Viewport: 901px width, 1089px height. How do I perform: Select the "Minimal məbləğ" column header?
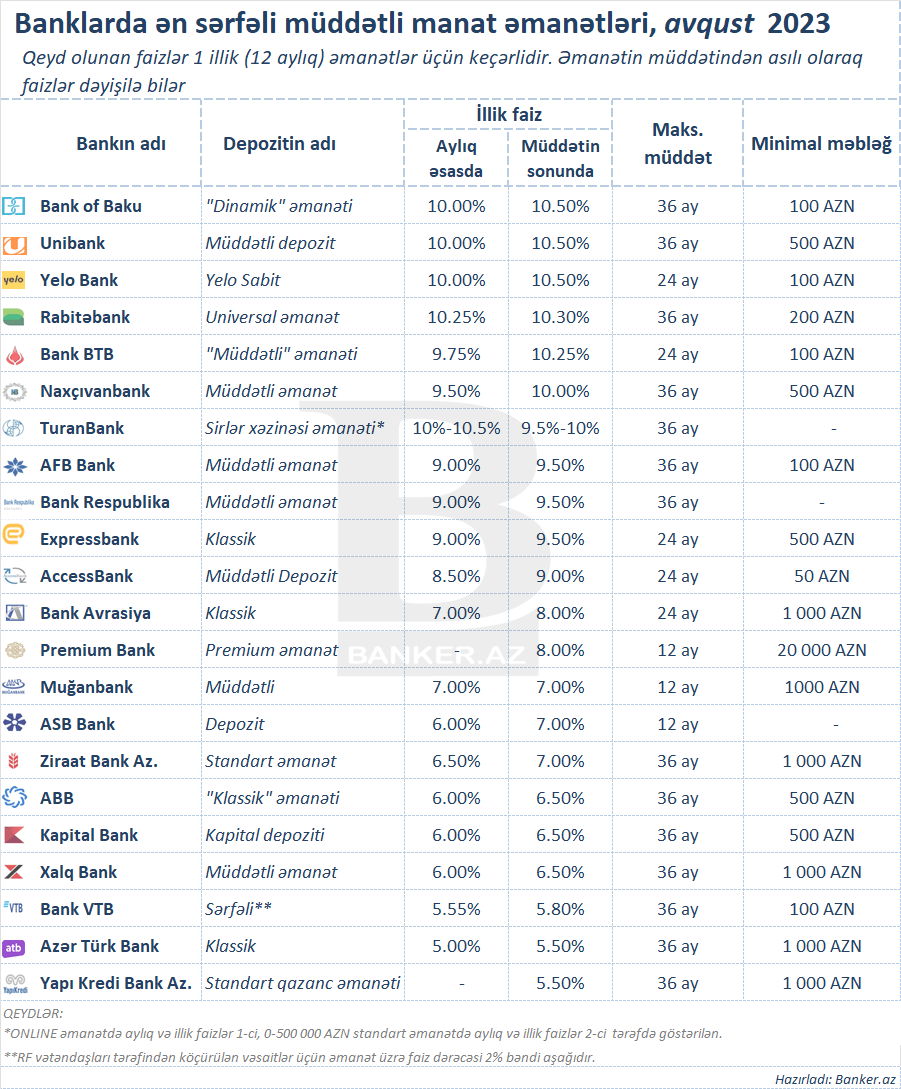pyautogui.click(x=821, y=143)
